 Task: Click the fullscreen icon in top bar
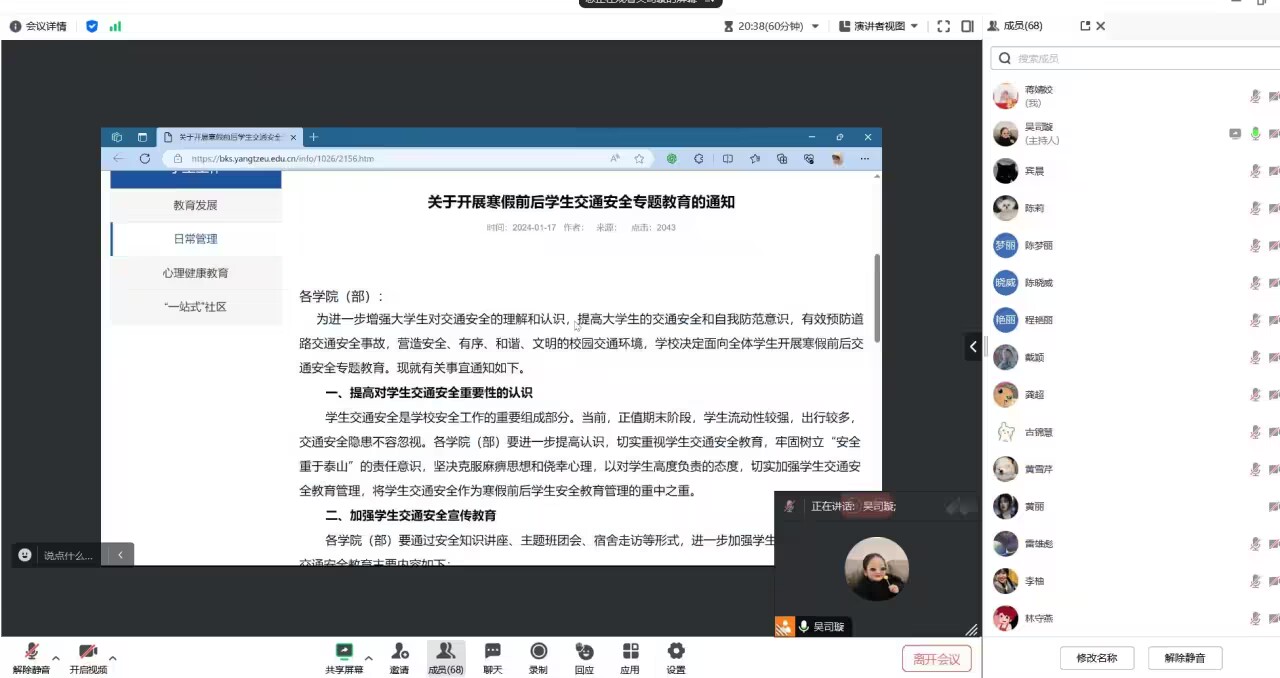click(943, 26)
